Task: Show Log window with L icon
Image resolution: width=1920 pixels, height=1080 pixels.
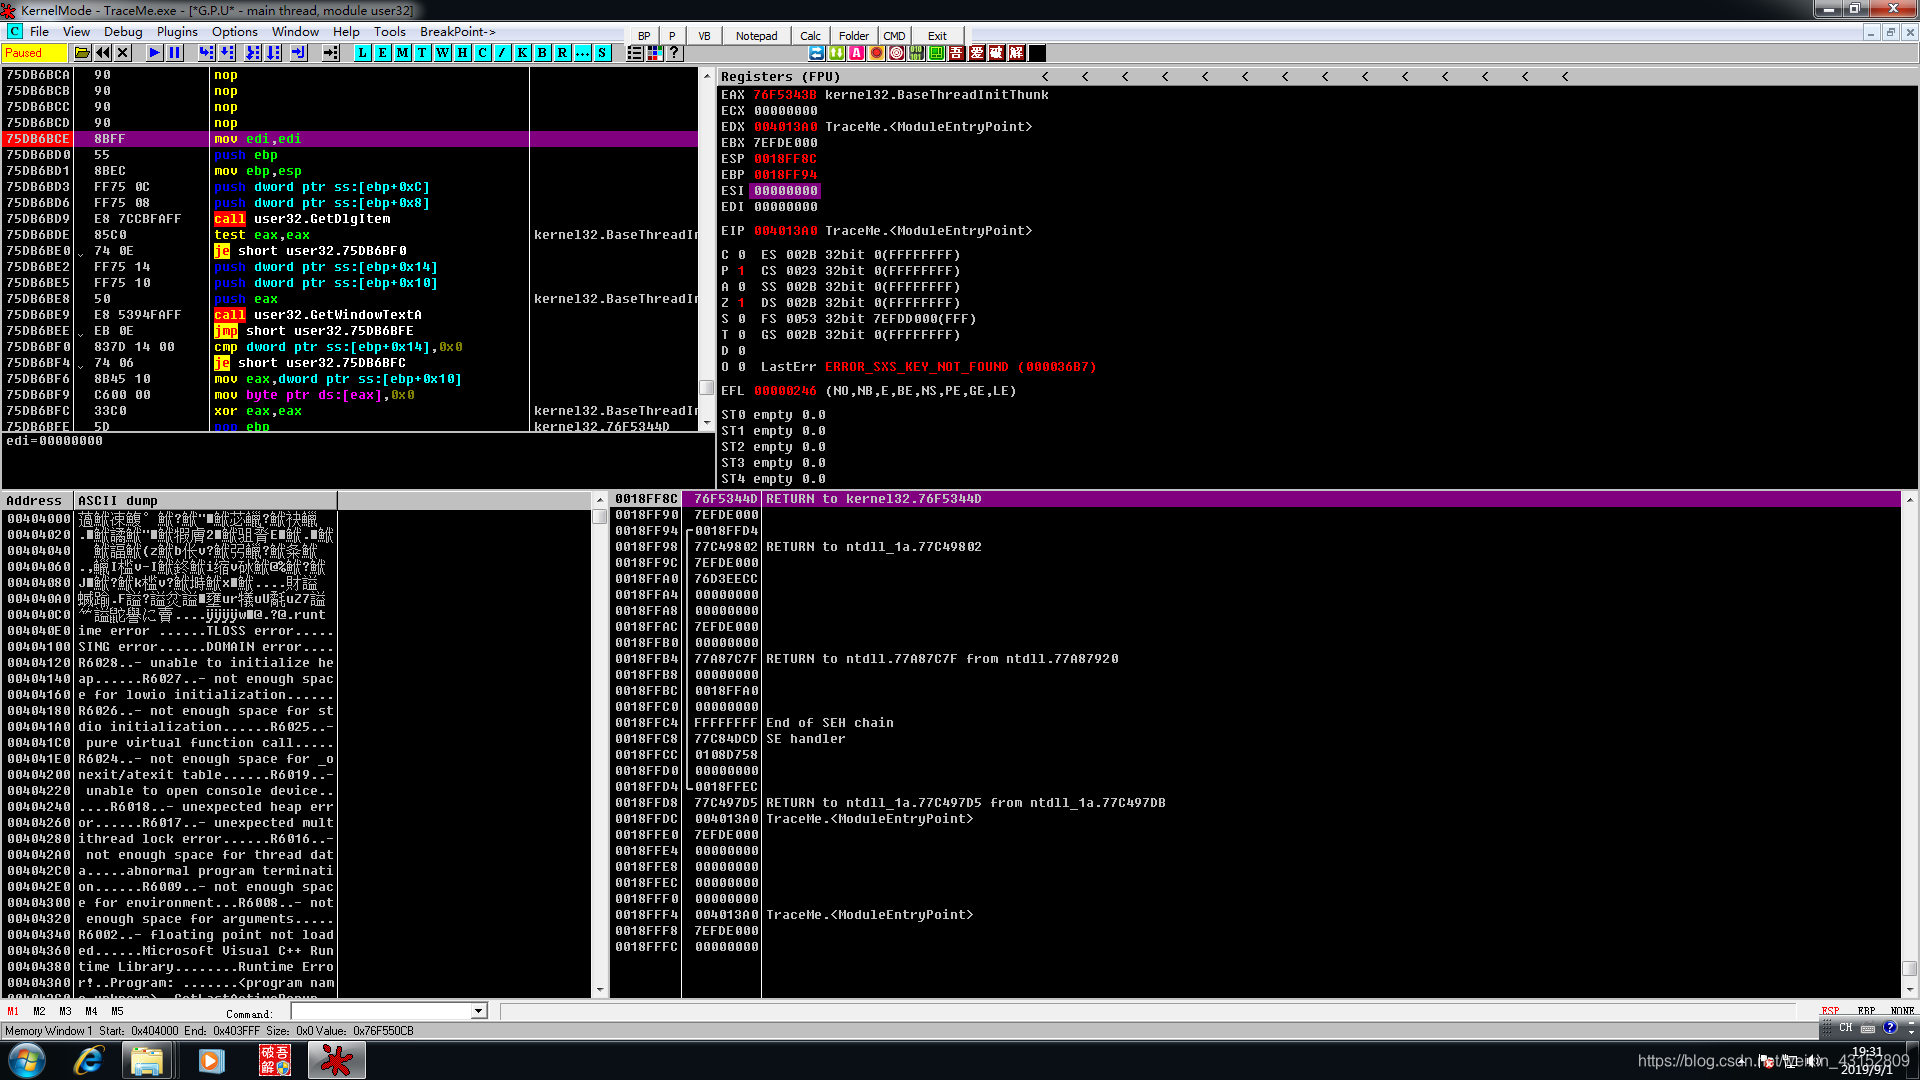Action: (x=362, y=53)
